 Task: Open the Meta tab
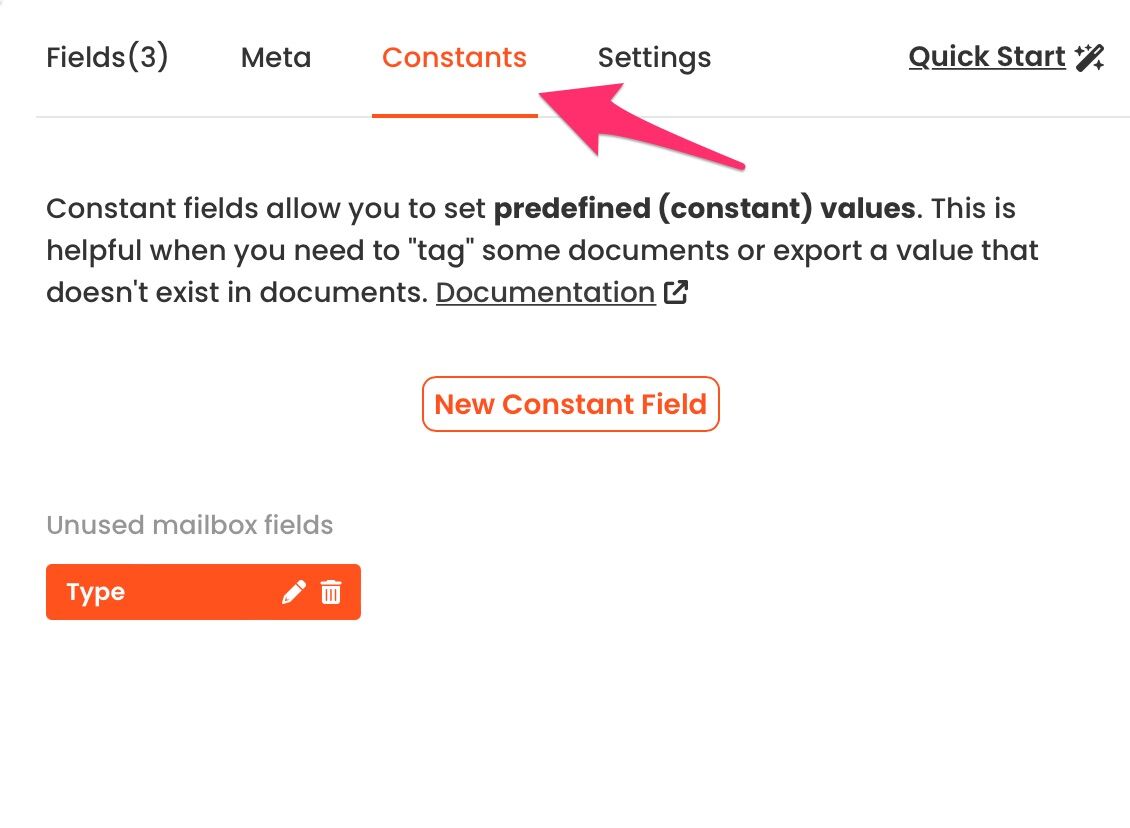pos(276,58)
